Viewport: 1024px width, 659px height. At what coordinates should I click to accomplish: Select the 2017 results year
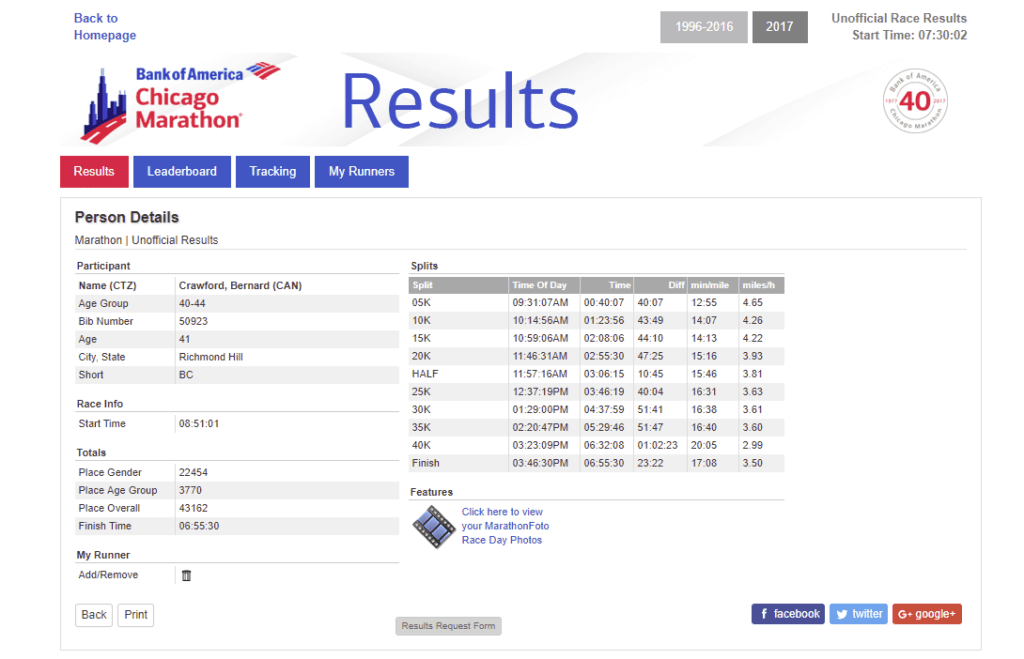pyautogui.click(x=779, y=27)
